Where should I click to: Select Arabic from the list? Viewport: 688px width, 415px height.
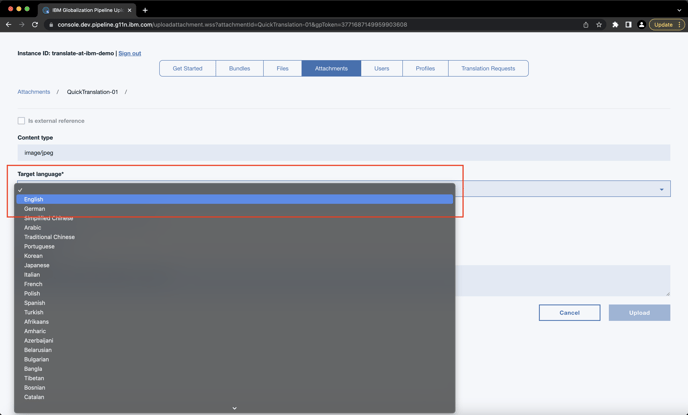click(235, 228)
